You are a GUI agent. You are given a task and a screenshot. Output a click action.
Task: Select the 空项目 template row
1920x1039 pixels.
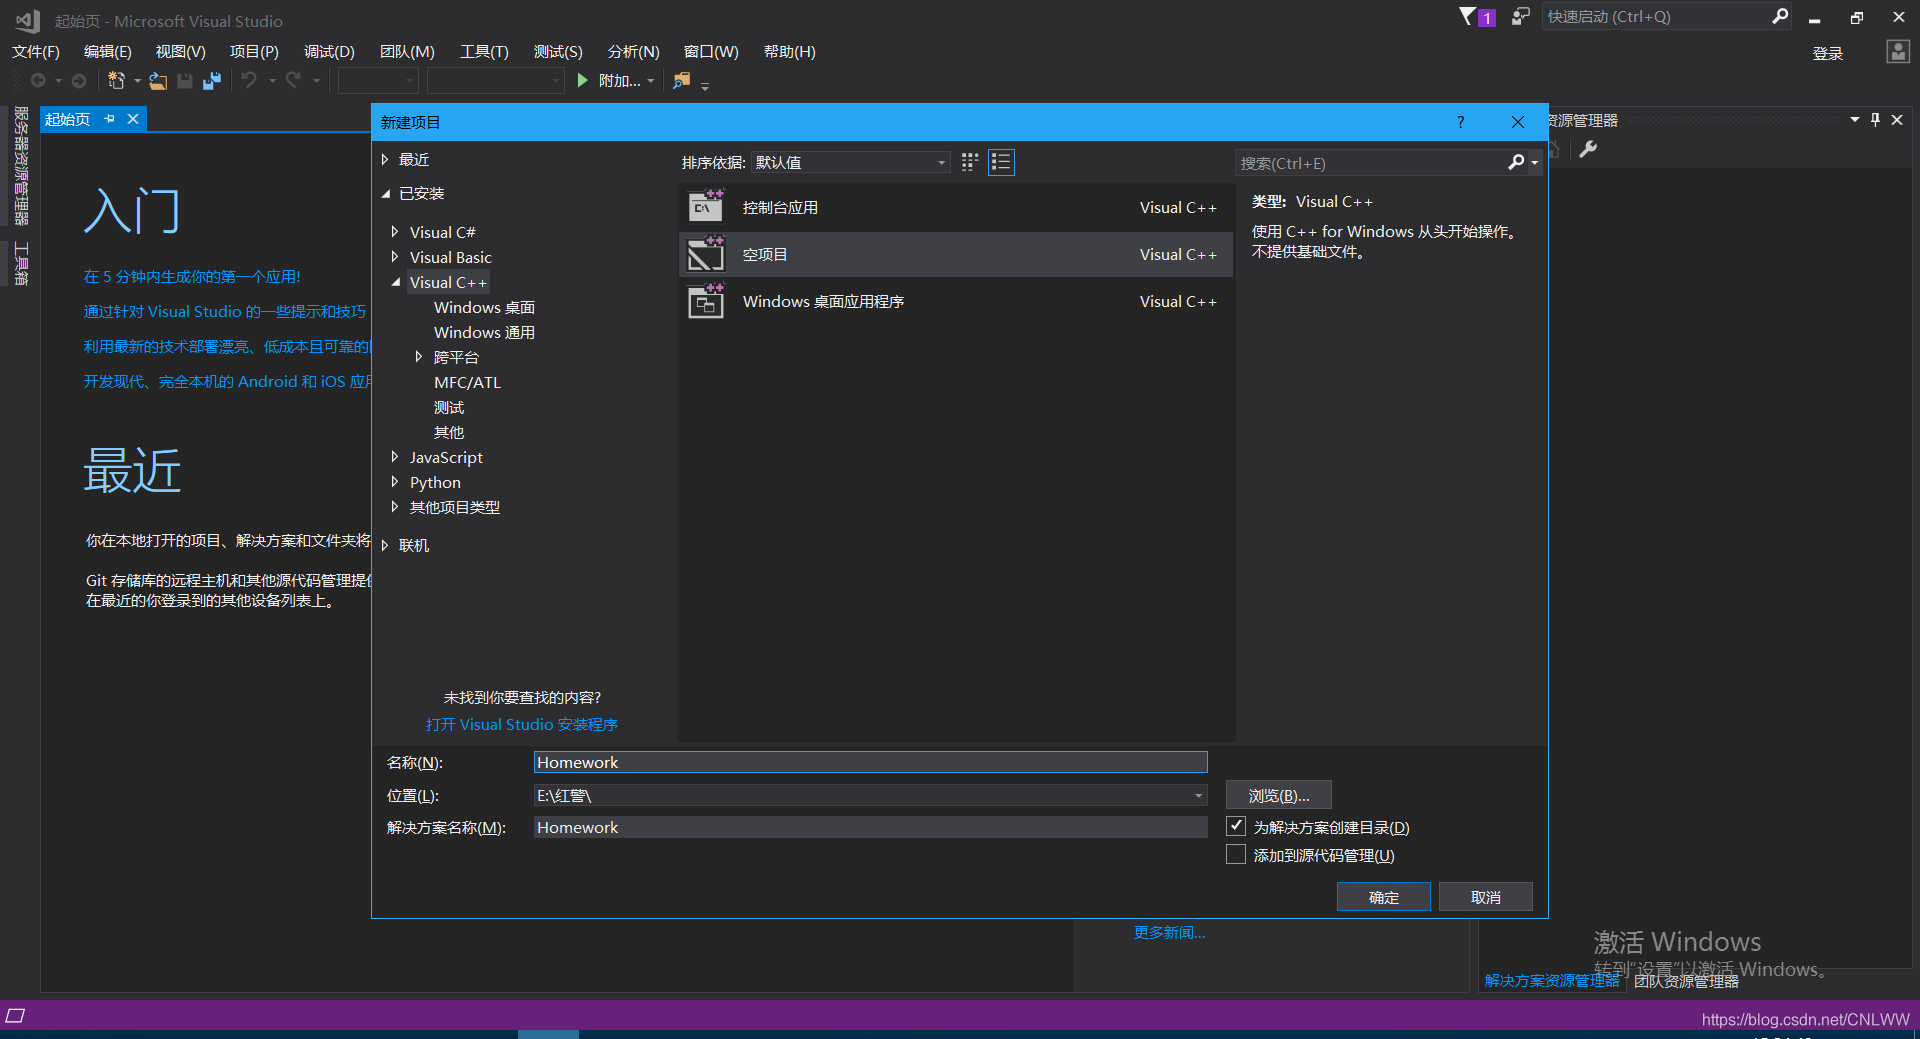[x=956, y=255]
